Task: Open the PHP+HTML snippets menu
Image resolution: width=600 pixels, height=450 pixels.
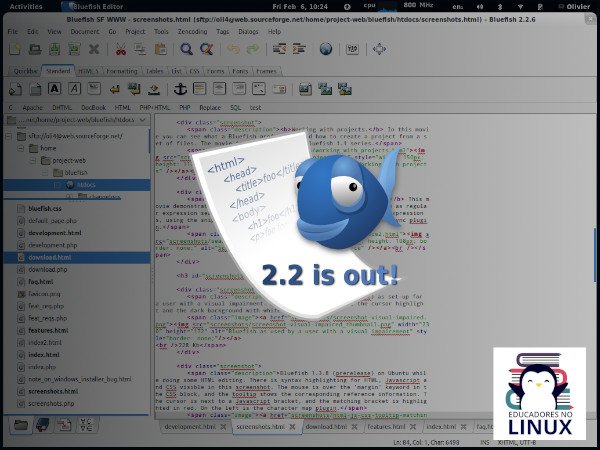Action: [x=154, y=108]
